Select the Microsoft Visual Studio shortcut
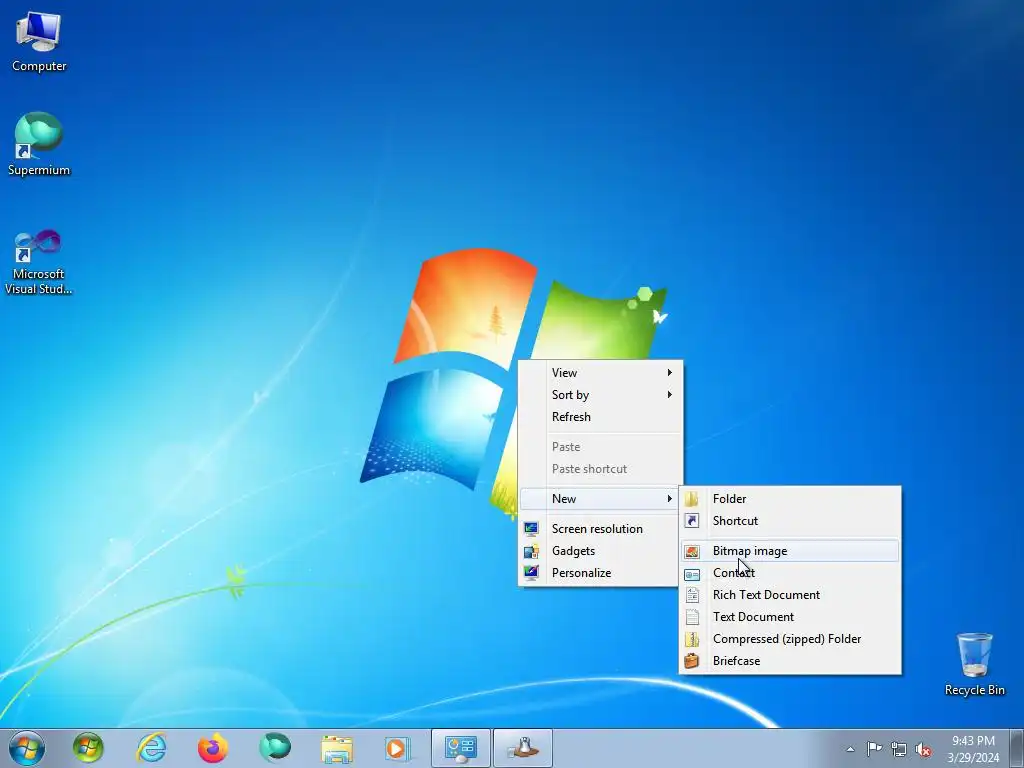 (39, 261)
